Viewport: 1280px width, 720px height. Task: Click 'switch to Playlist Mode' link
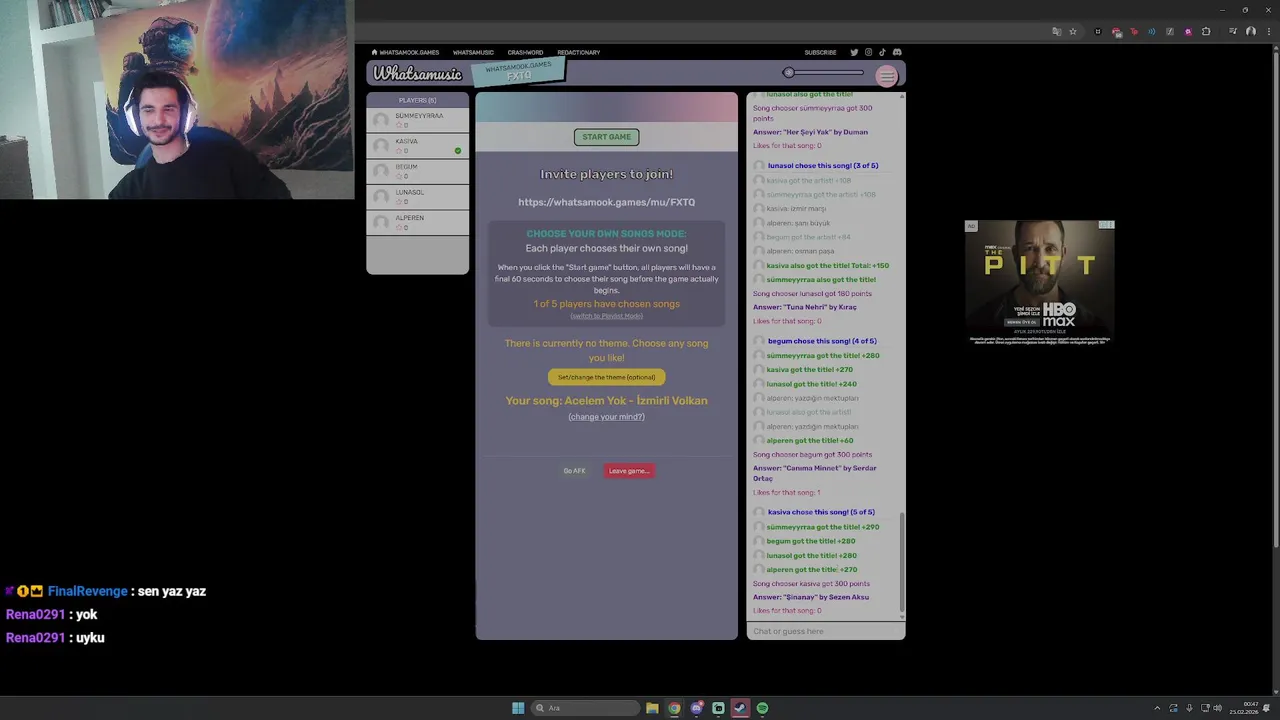click(606, 316)
